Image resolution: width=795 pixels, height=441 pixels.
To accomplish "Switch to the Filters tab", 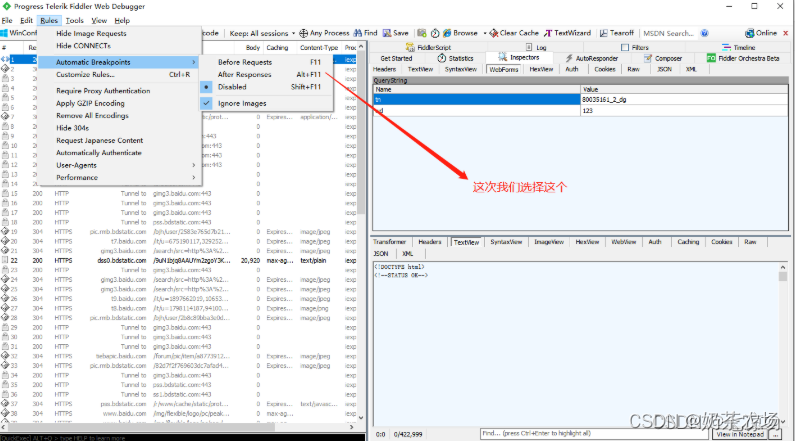I will [635, 47].
